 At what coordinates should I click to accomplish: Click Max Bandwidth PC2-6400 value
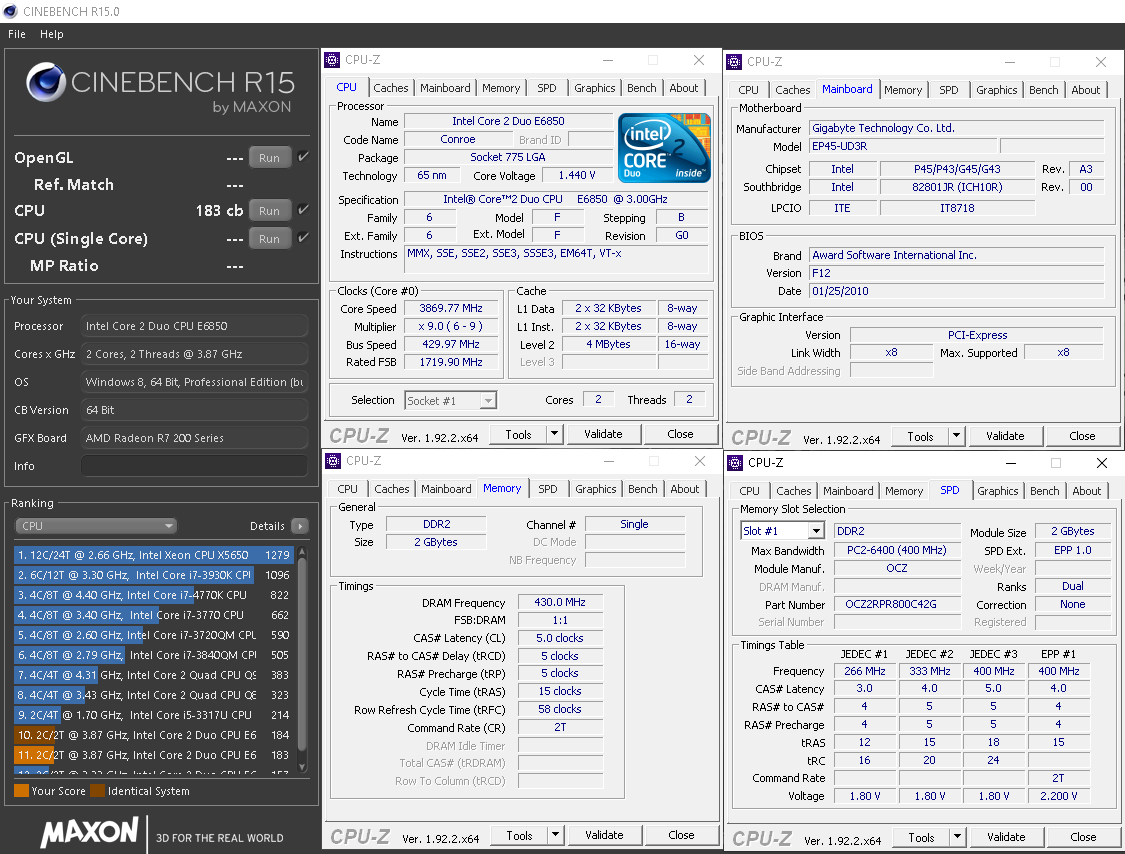pos(897,550)
